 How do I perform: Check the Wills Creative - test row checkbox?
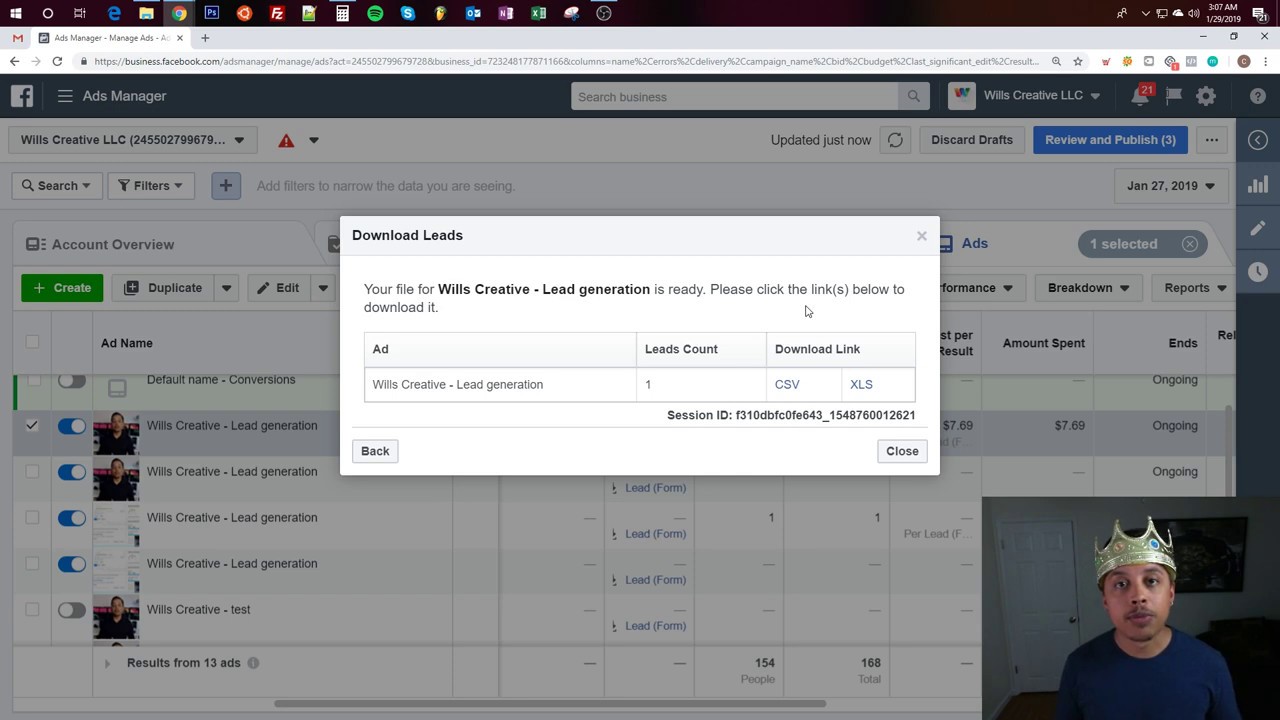point(32,610)
